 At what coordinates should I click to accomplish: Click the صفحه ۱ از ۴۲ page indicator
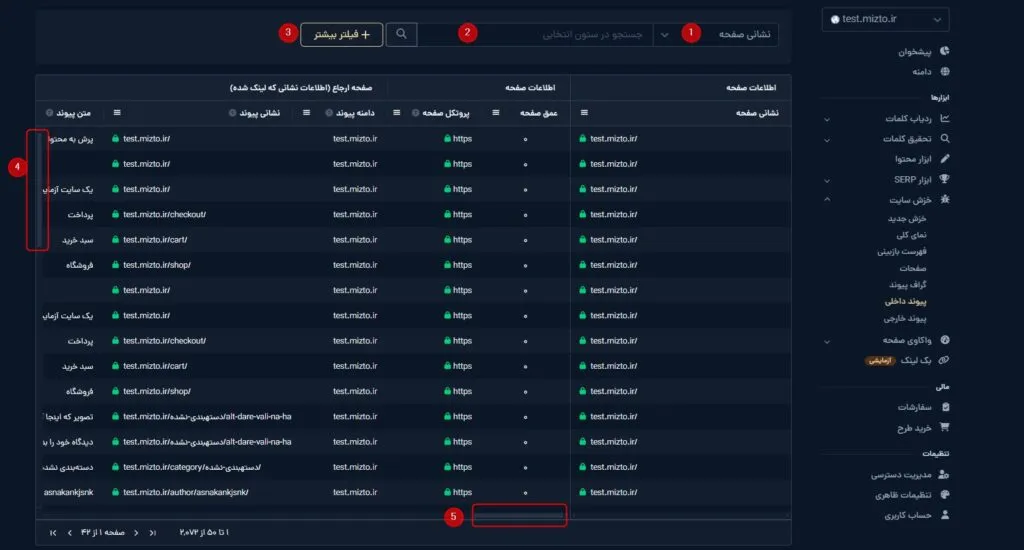pyautogui.click(x=103, y=533)
